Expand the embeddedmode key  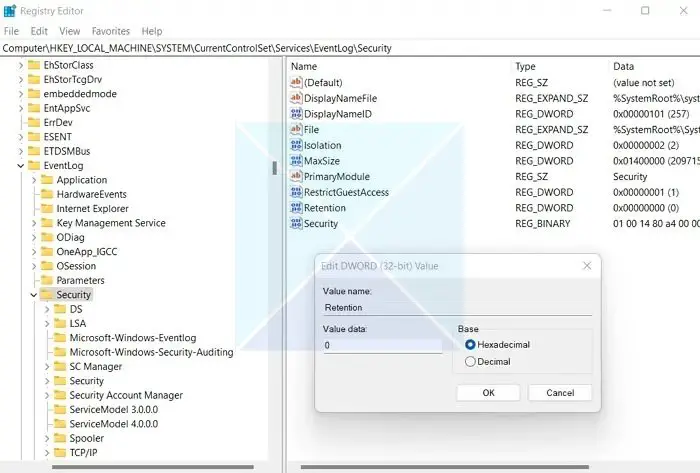(21, 94)
